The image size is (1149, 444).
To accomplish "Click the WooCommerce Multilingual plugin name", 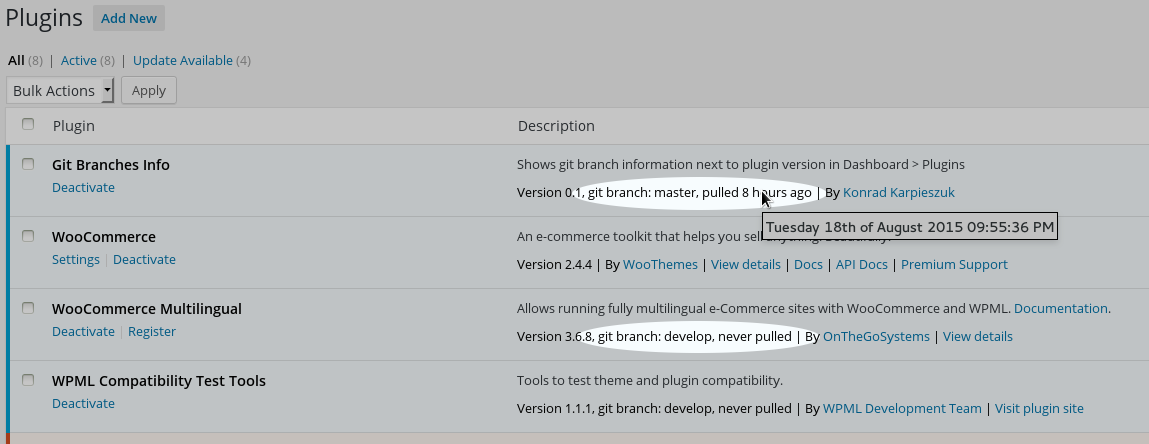I will [147, 308].
